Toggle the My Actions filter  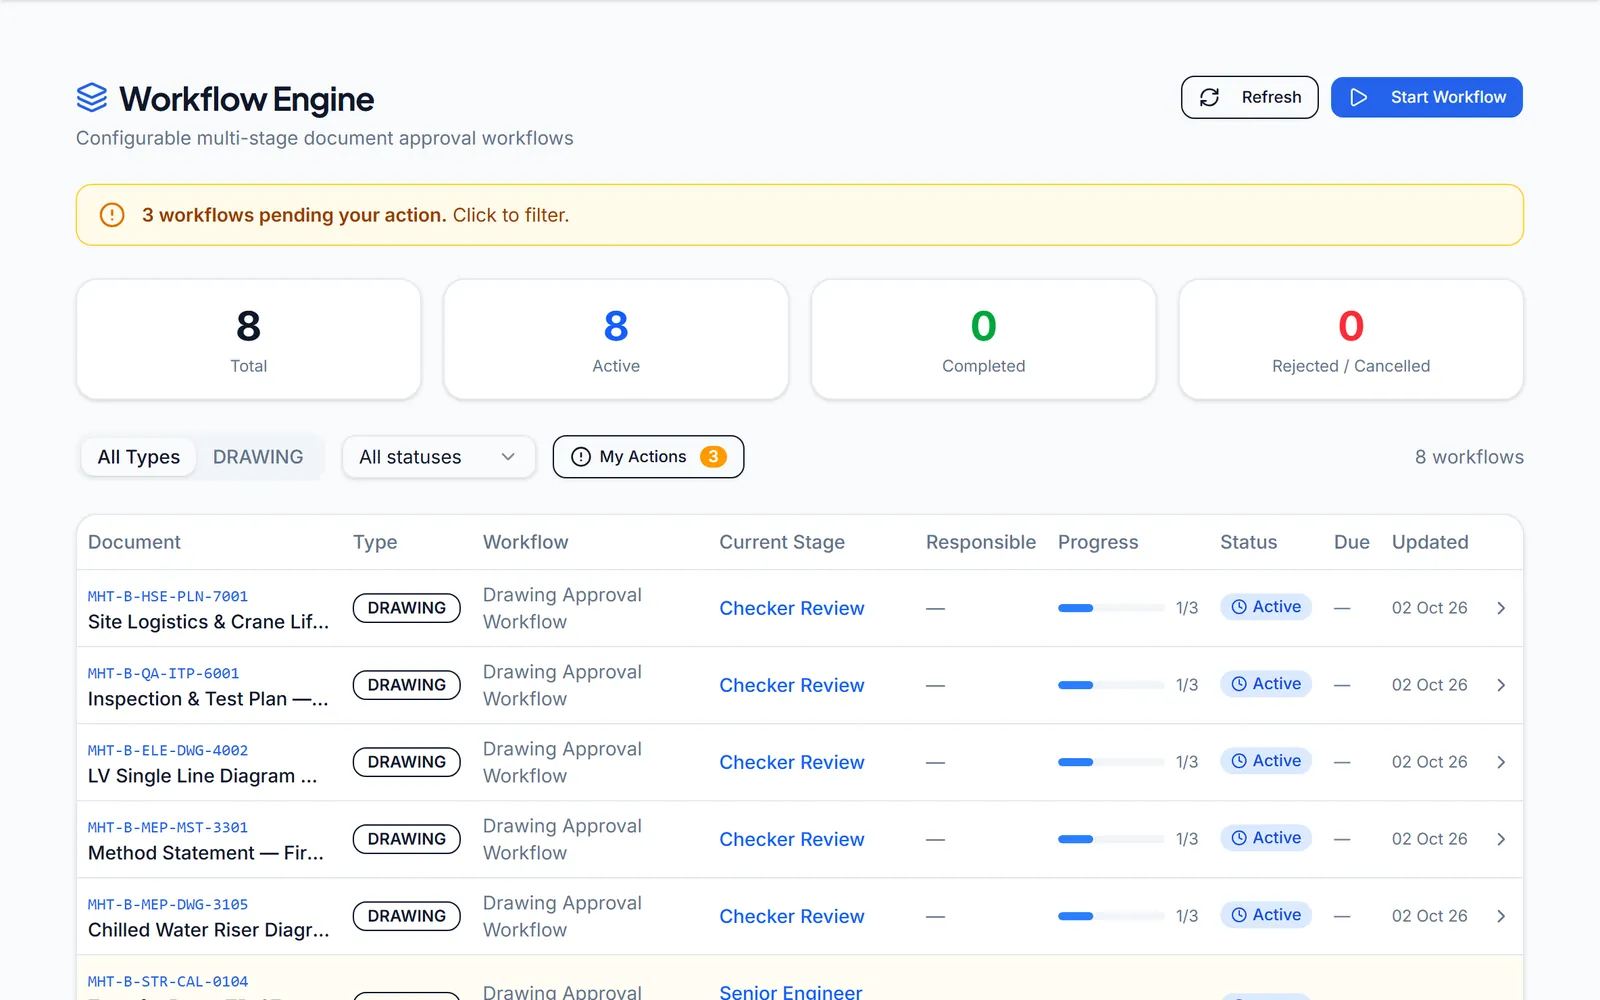(648, 457)
